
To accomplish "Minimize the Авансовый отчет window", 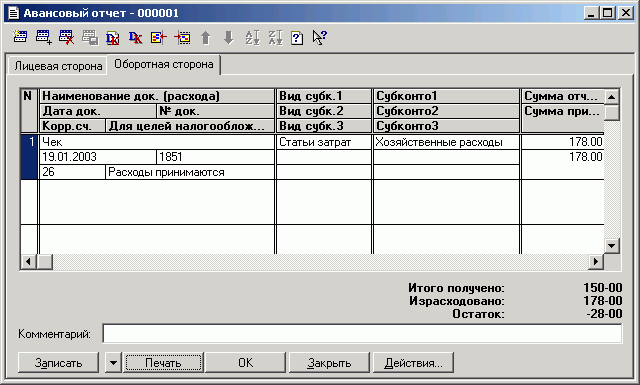I will click(591, 13).
